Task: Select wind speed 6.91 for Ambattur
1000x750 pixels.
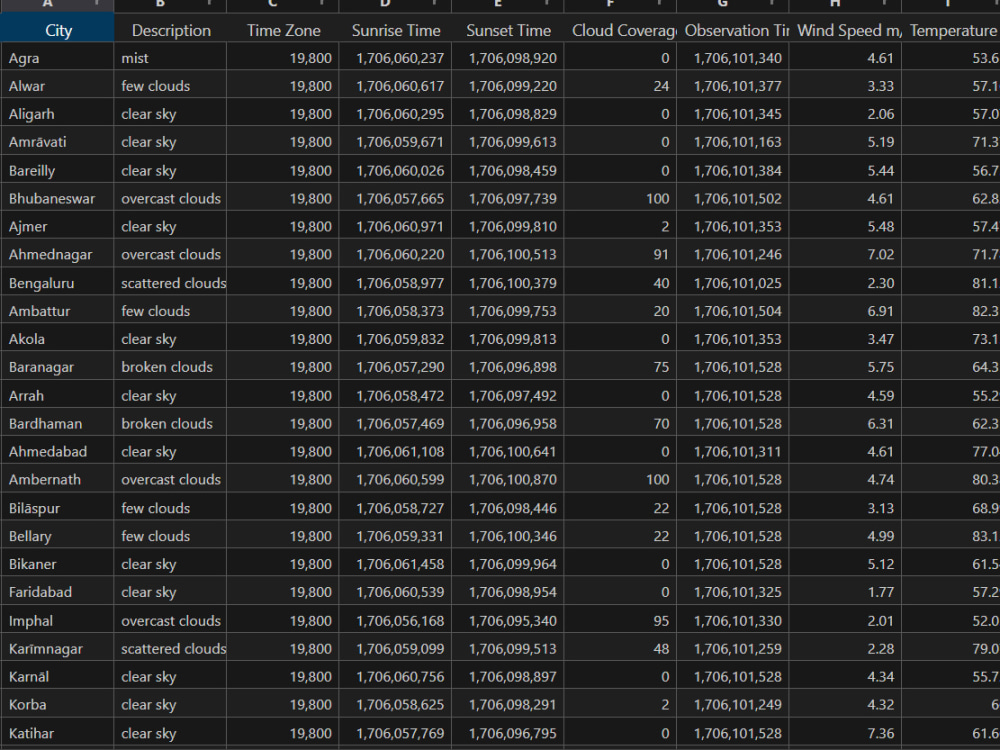Action: click(x=846, y=311)
